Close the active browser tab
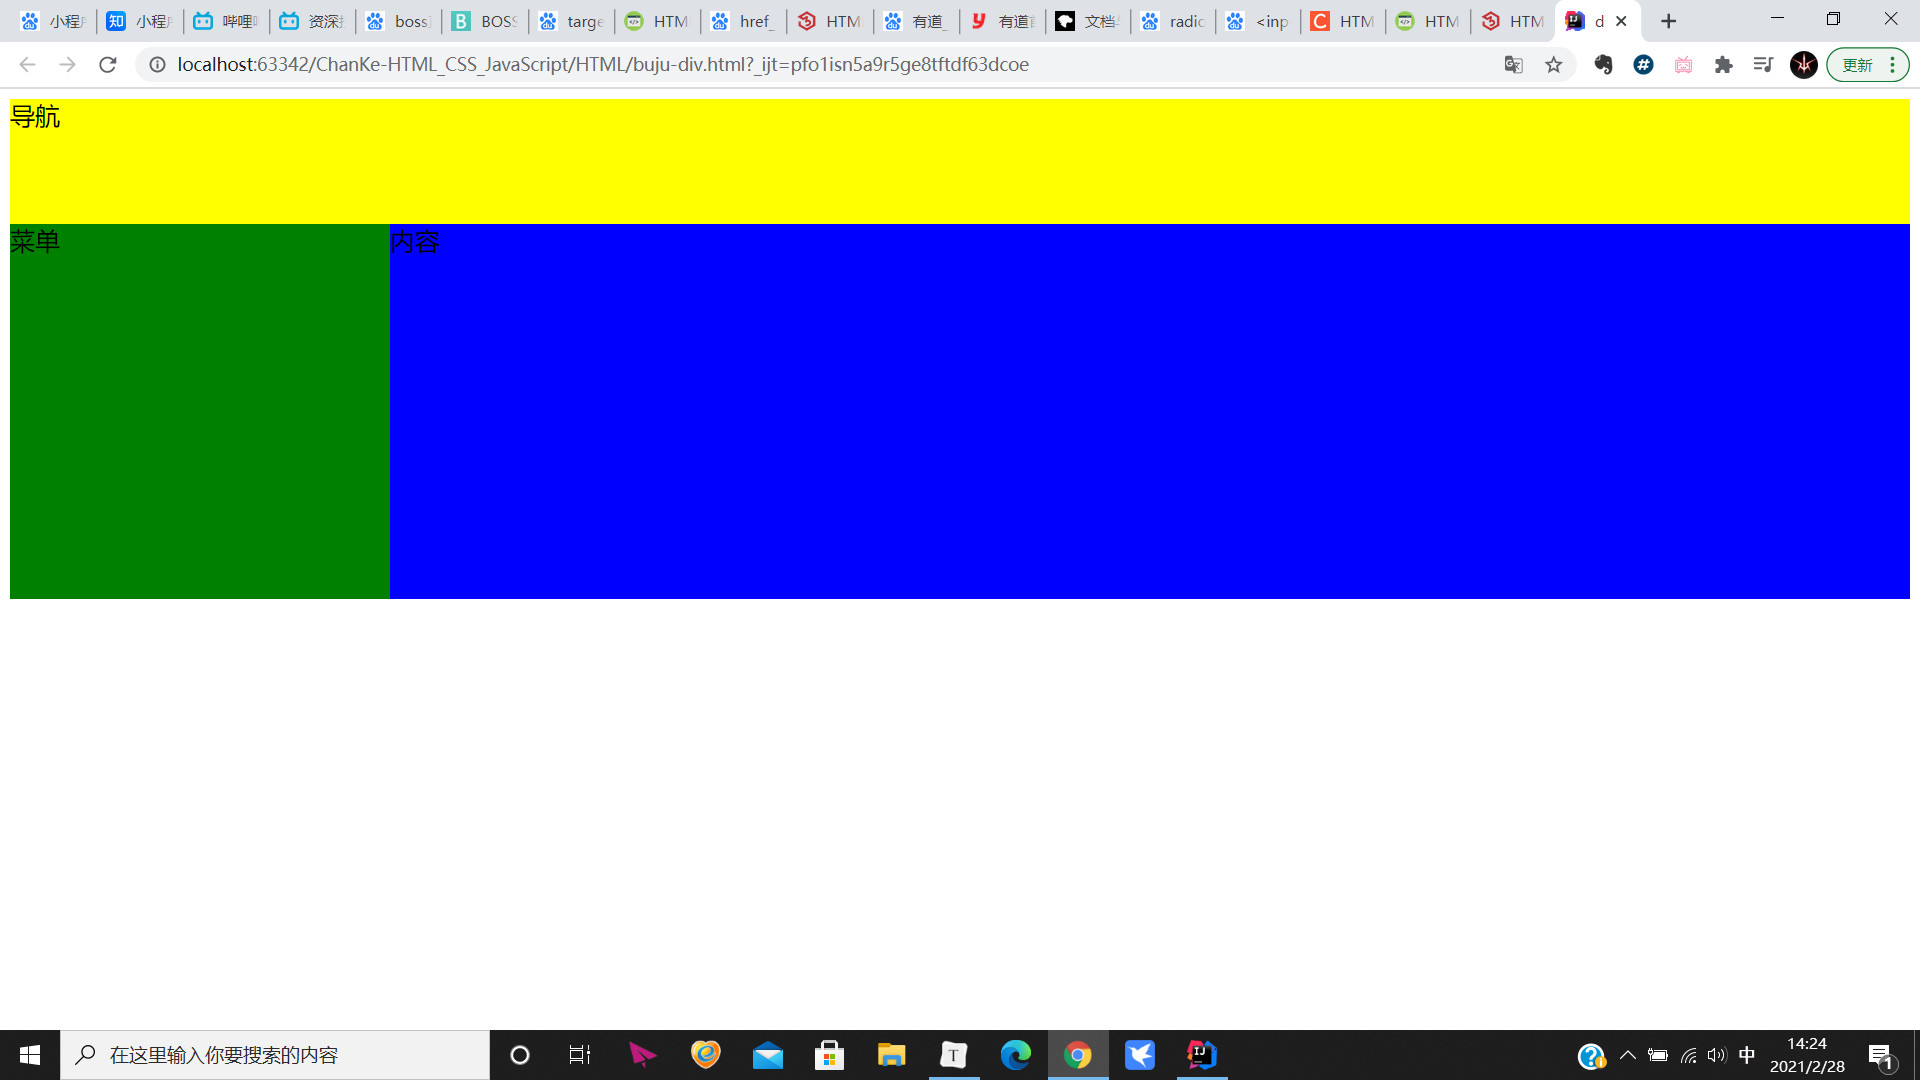Screen dimensions: 1920x1080 tap(1621, 21)
